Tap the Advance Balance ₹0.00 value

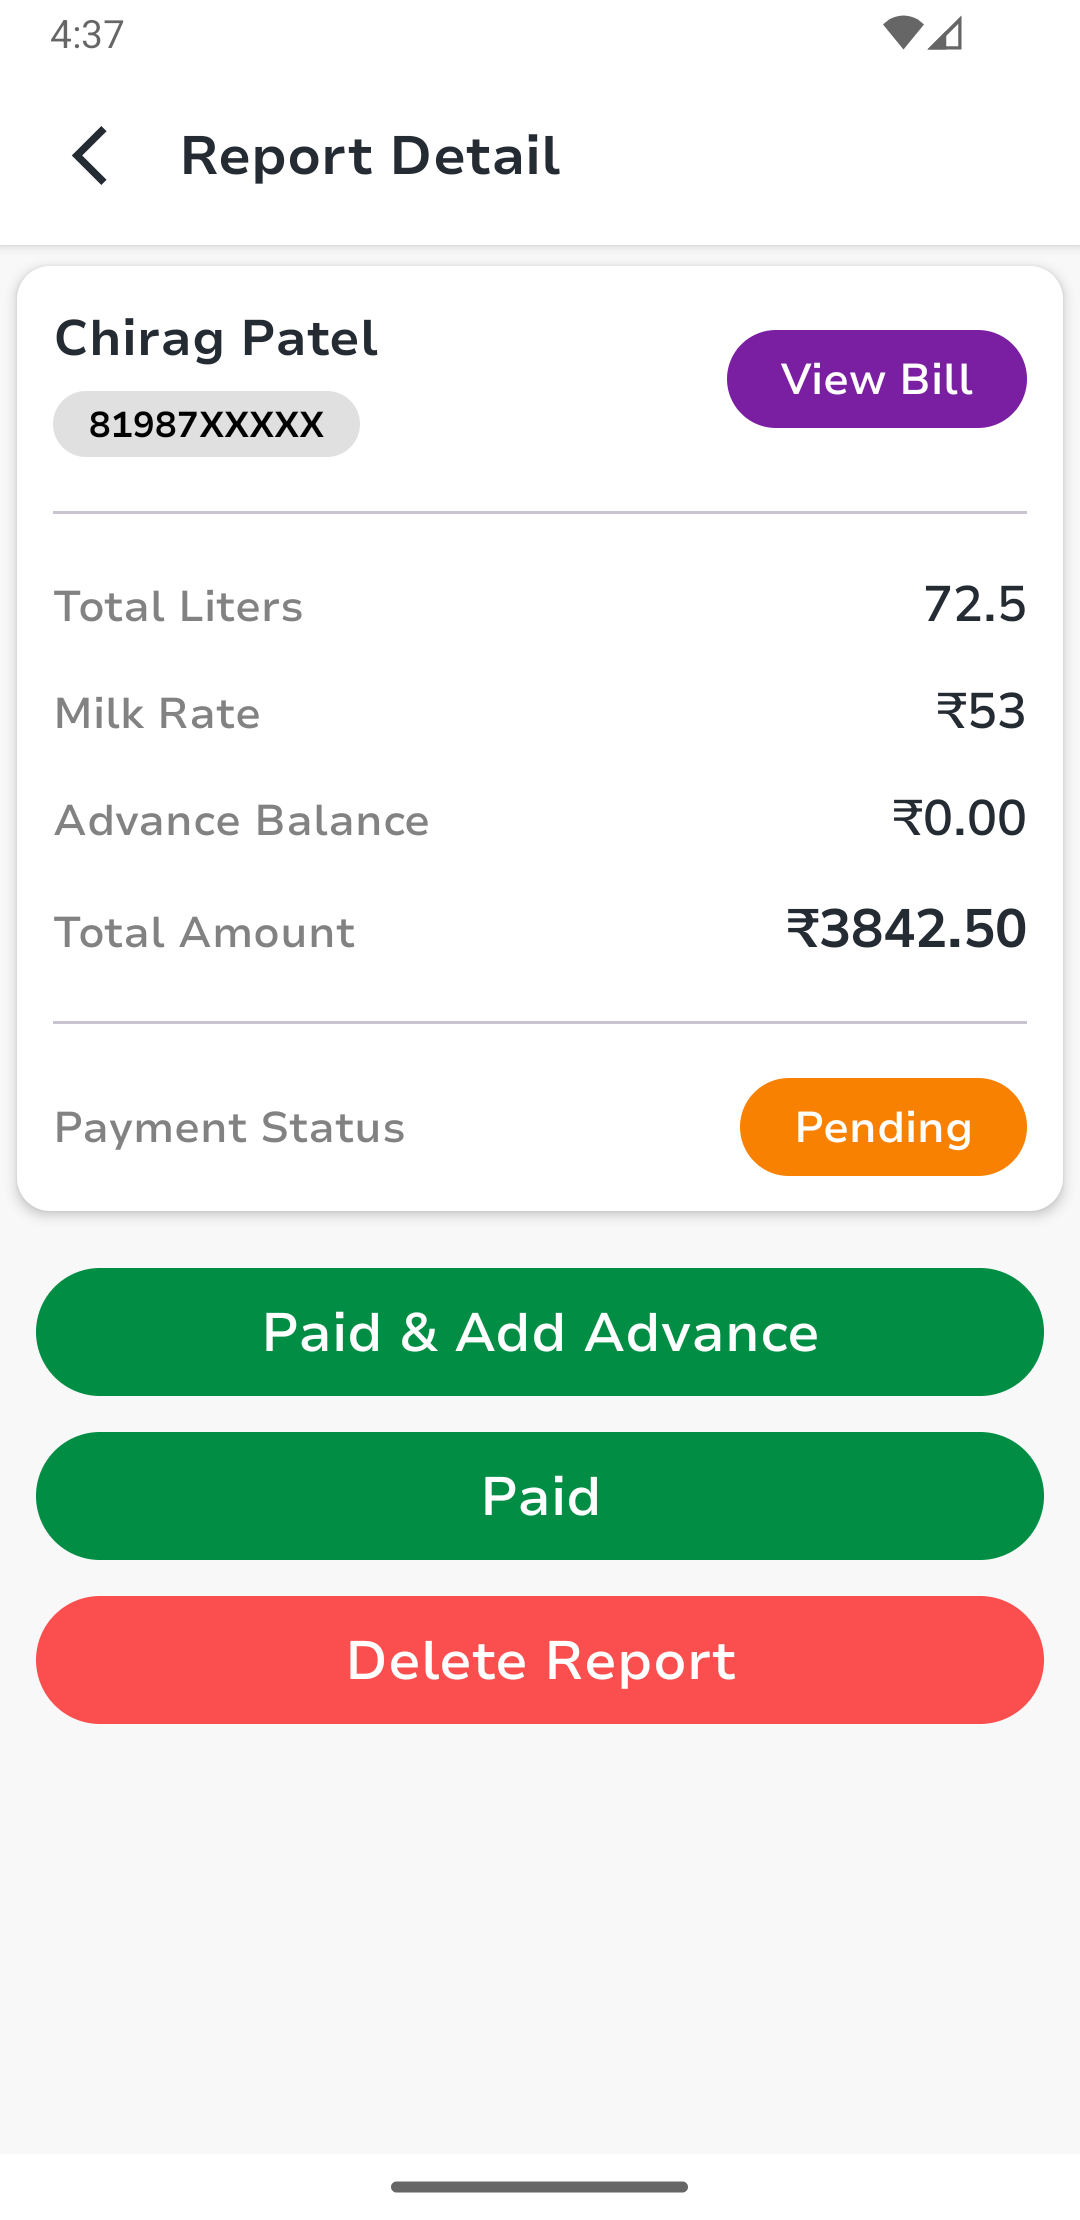tap(959, 818)
